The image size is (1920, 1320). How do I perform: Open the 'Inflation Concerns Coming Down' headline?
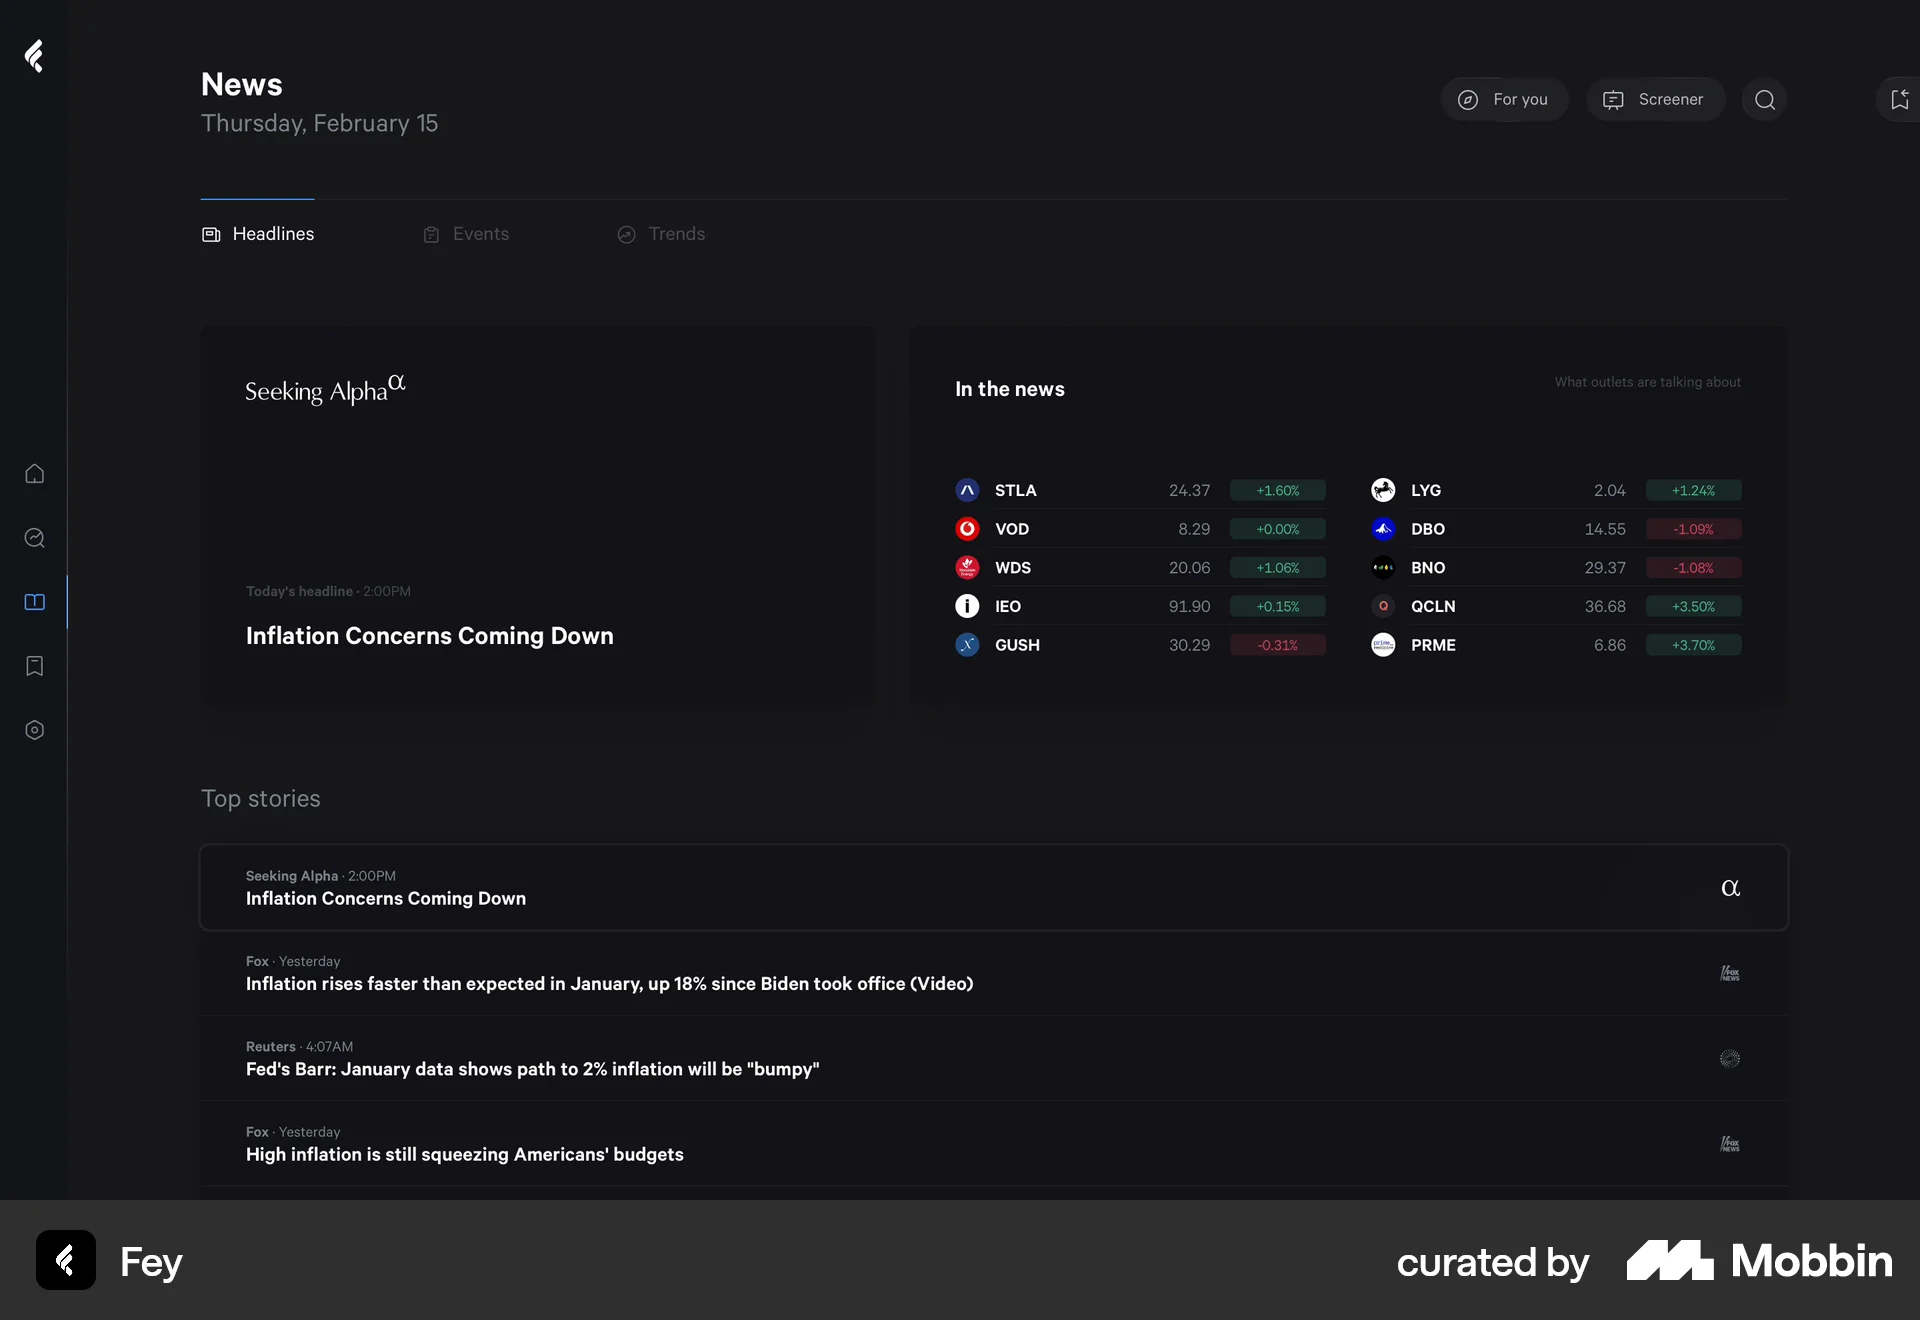click(x=429, y=636)
